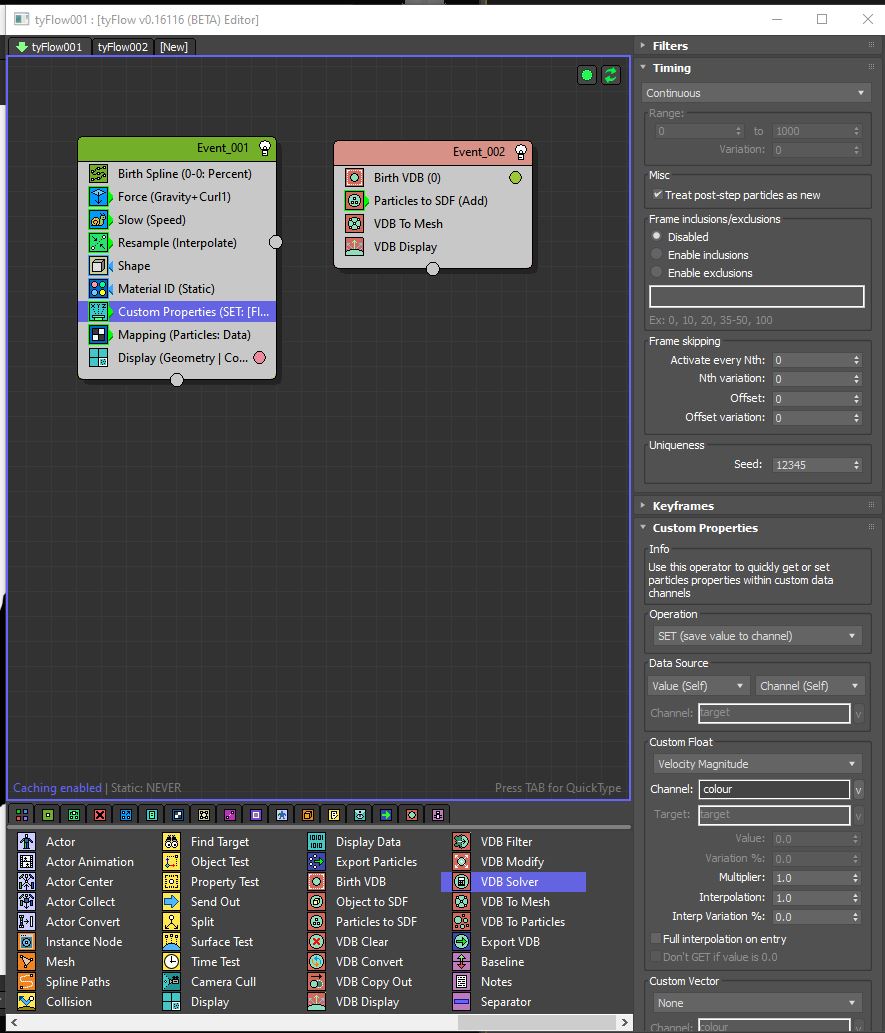The width and height of the screenshot is (885, 1033).
Task: Open the Custom Vector None dropdown
Action: tap(757, 1003)
